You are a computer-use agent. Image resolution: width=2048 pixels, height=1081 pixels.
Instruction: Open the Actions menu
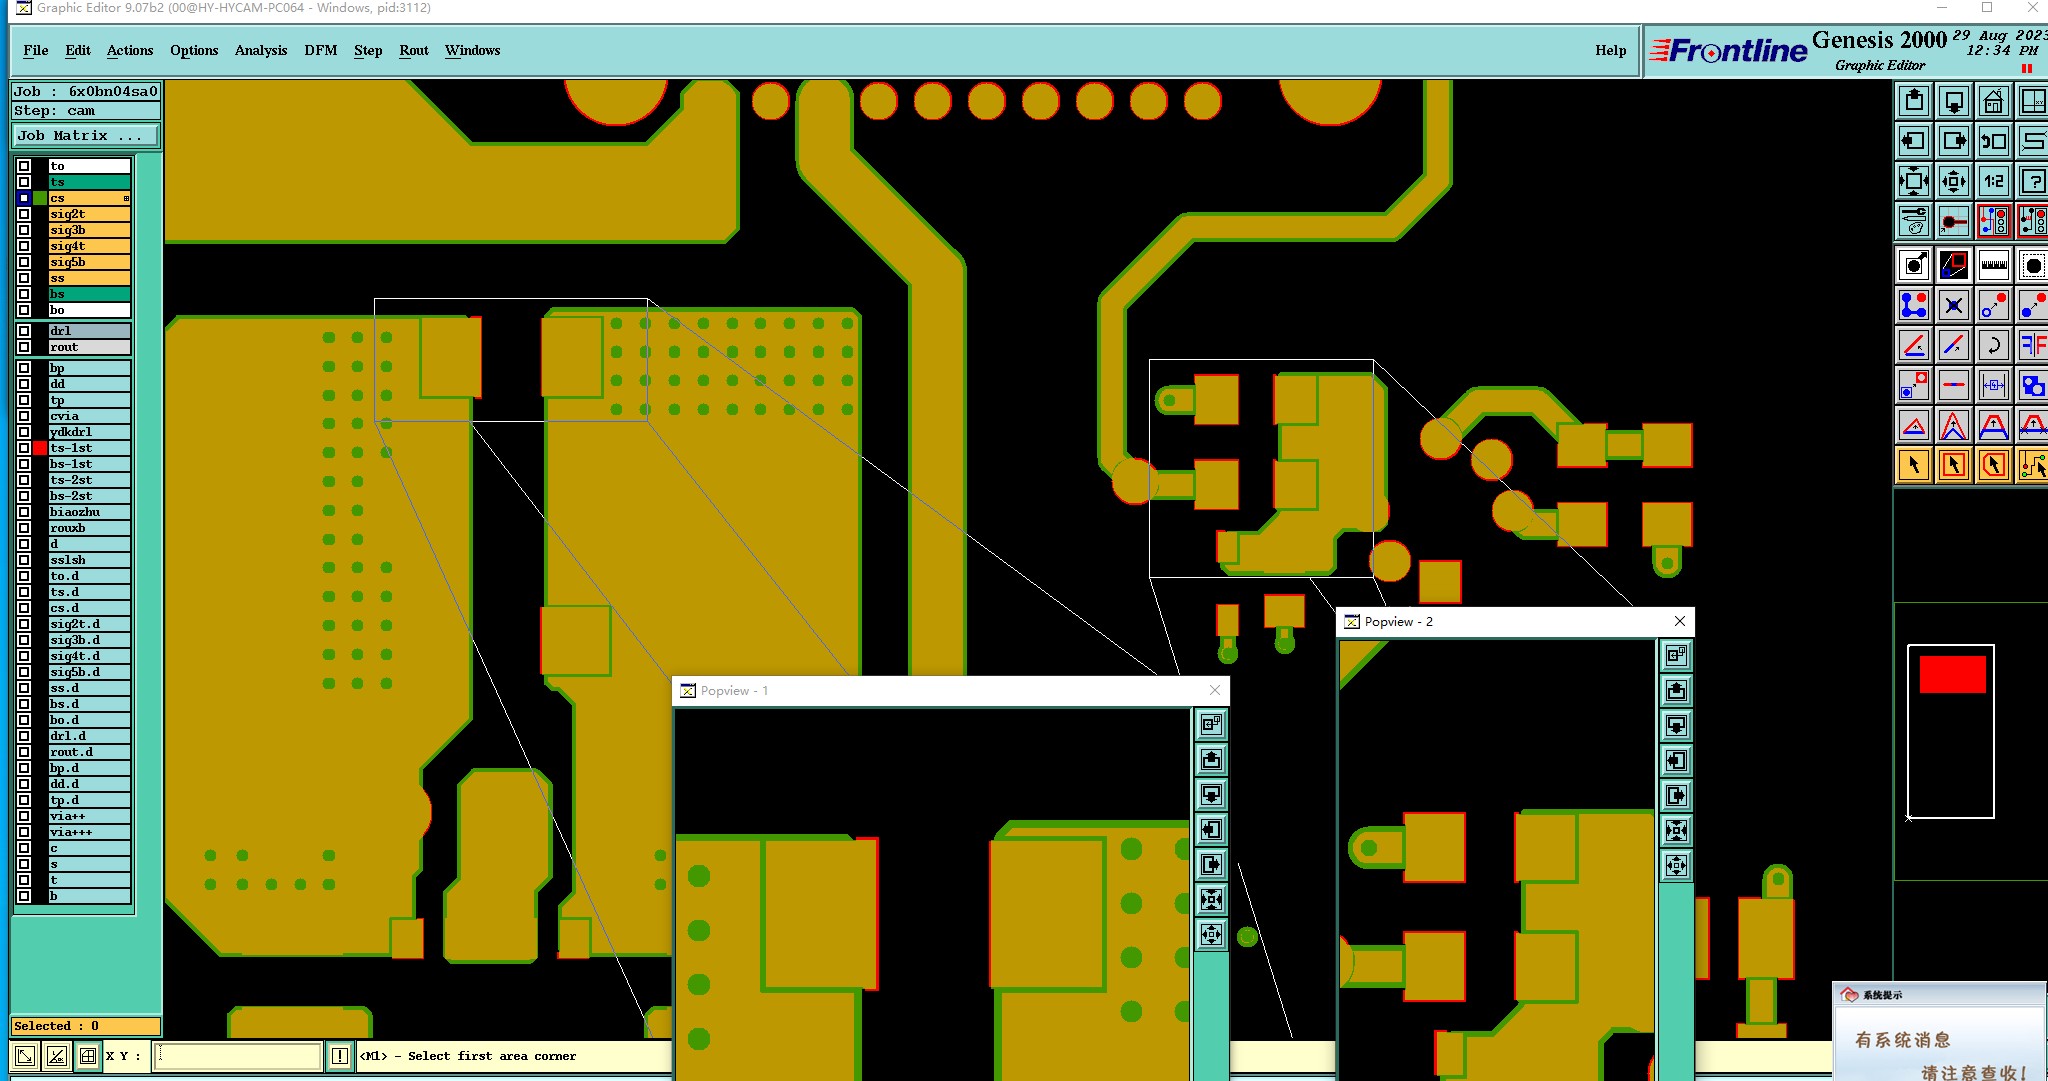tap(130, 50)
